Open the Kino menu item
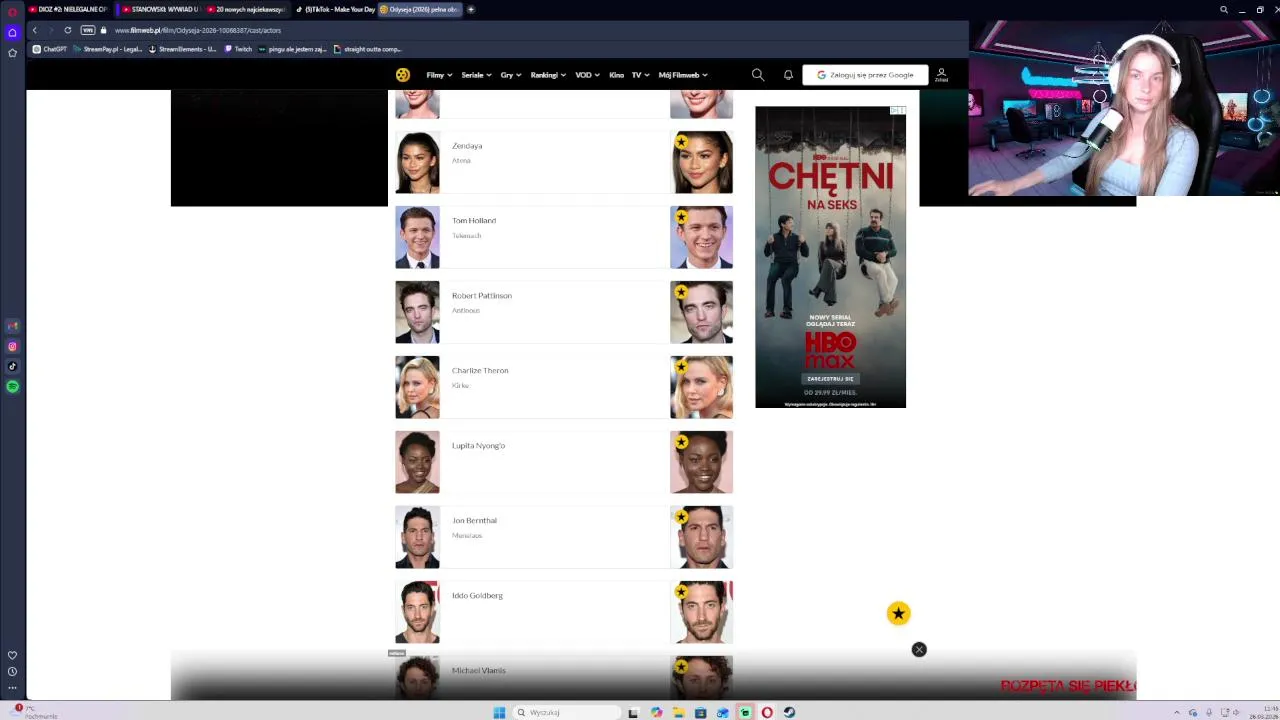 click(616, 75)
